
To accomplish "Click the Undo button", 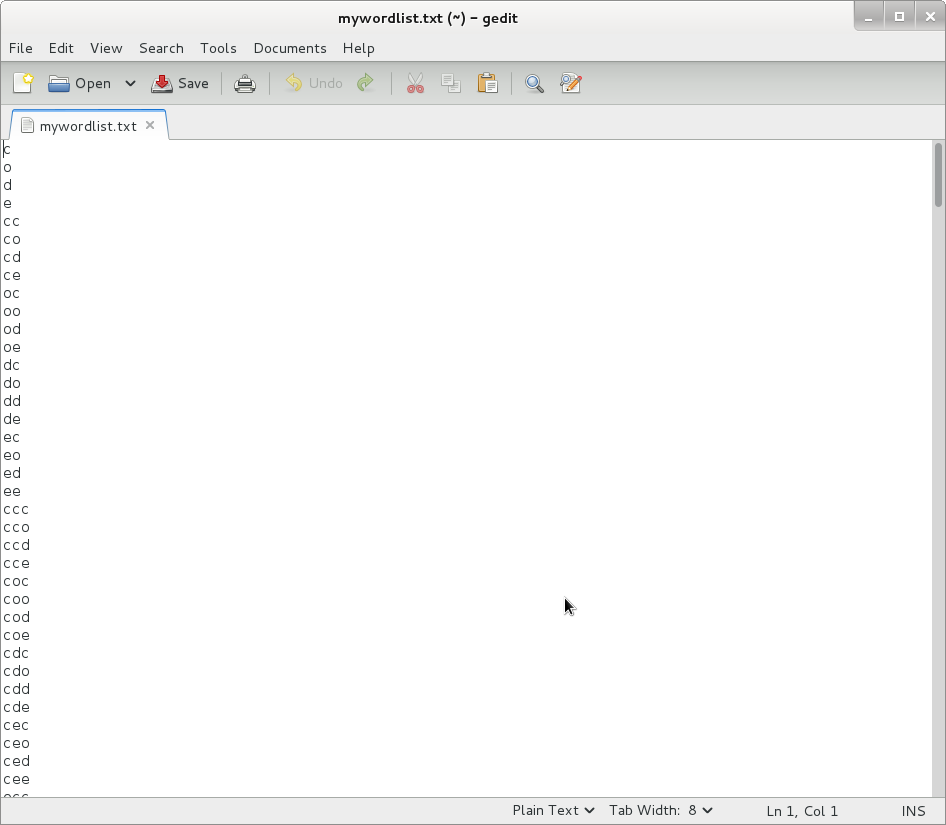I will (314, 83).
